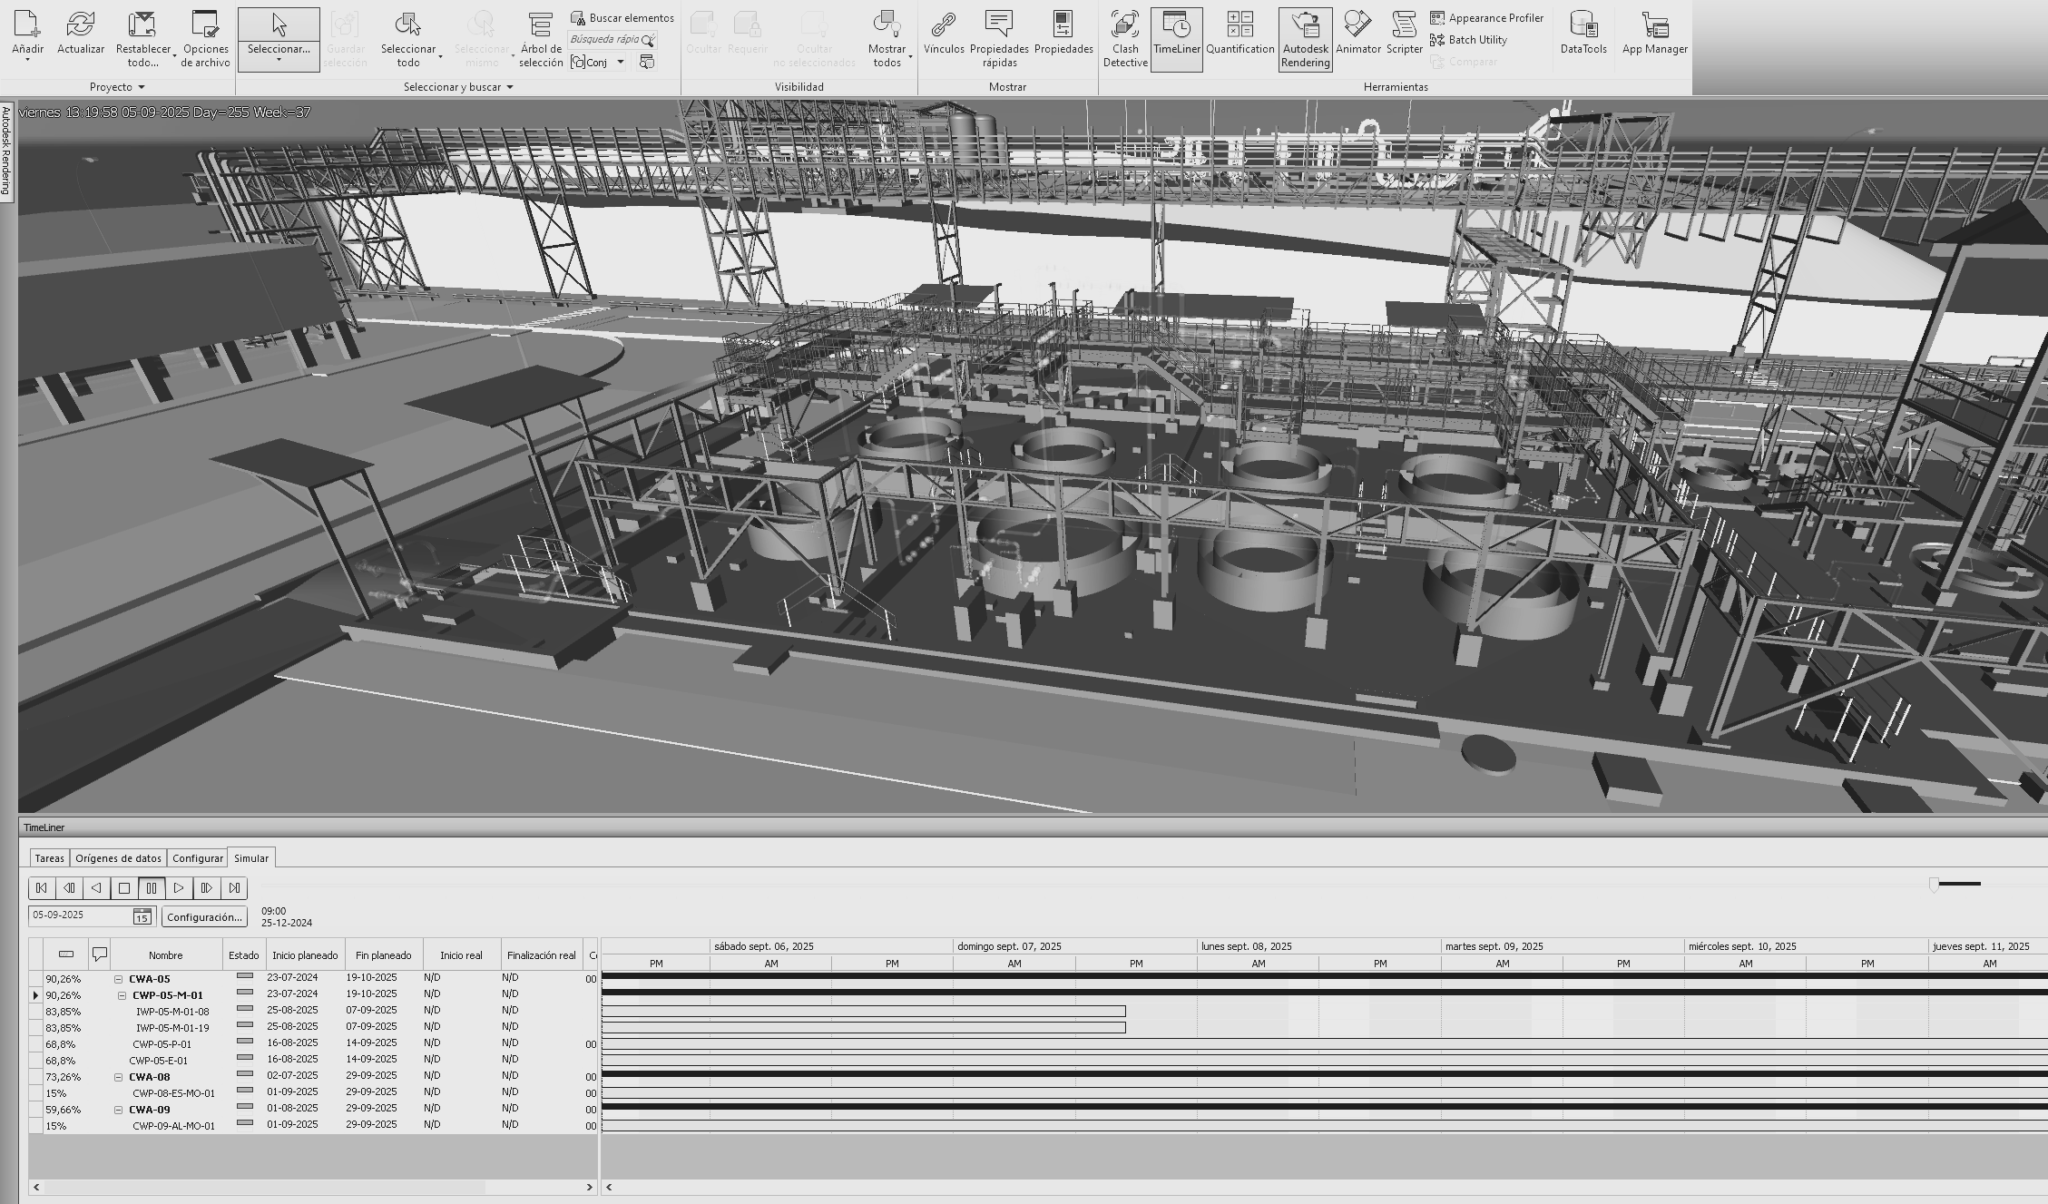This screenshot has height=1204, width=2048.
Task: Open the Quantification tool
Action: tap(1240, 40)
